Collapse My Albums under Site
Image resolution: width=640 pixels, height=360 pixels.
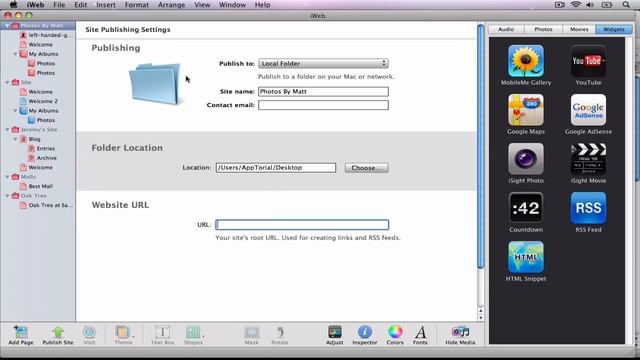(x=15, y=111)
